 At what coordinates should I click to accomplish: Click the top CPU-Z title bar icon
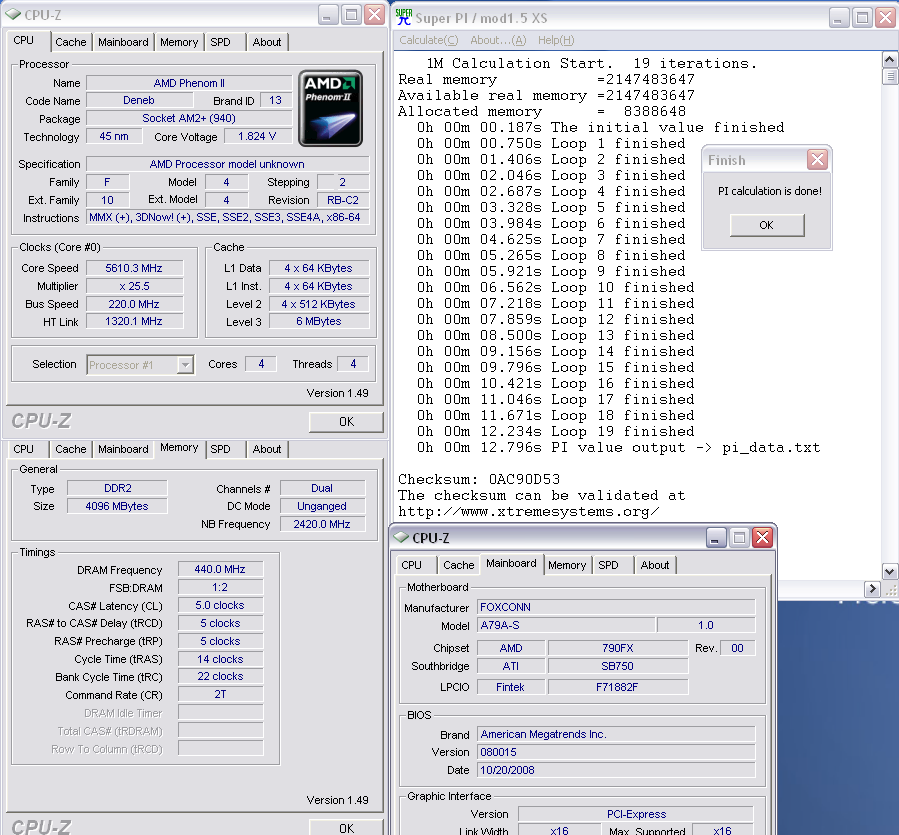[x=13, y=14]
